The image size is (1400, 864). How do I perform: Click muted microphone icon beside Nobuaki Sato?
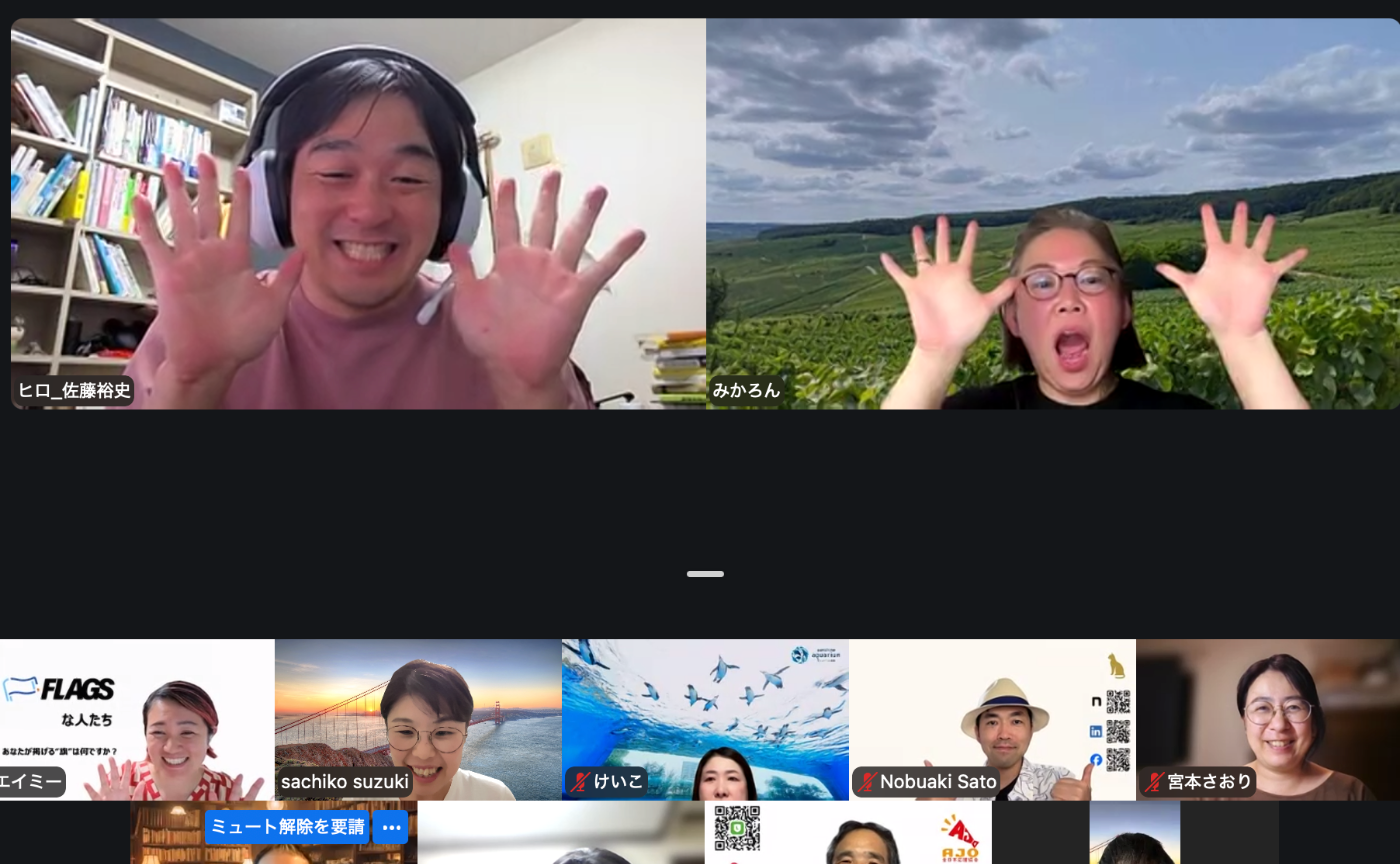[x=866, y=782]
